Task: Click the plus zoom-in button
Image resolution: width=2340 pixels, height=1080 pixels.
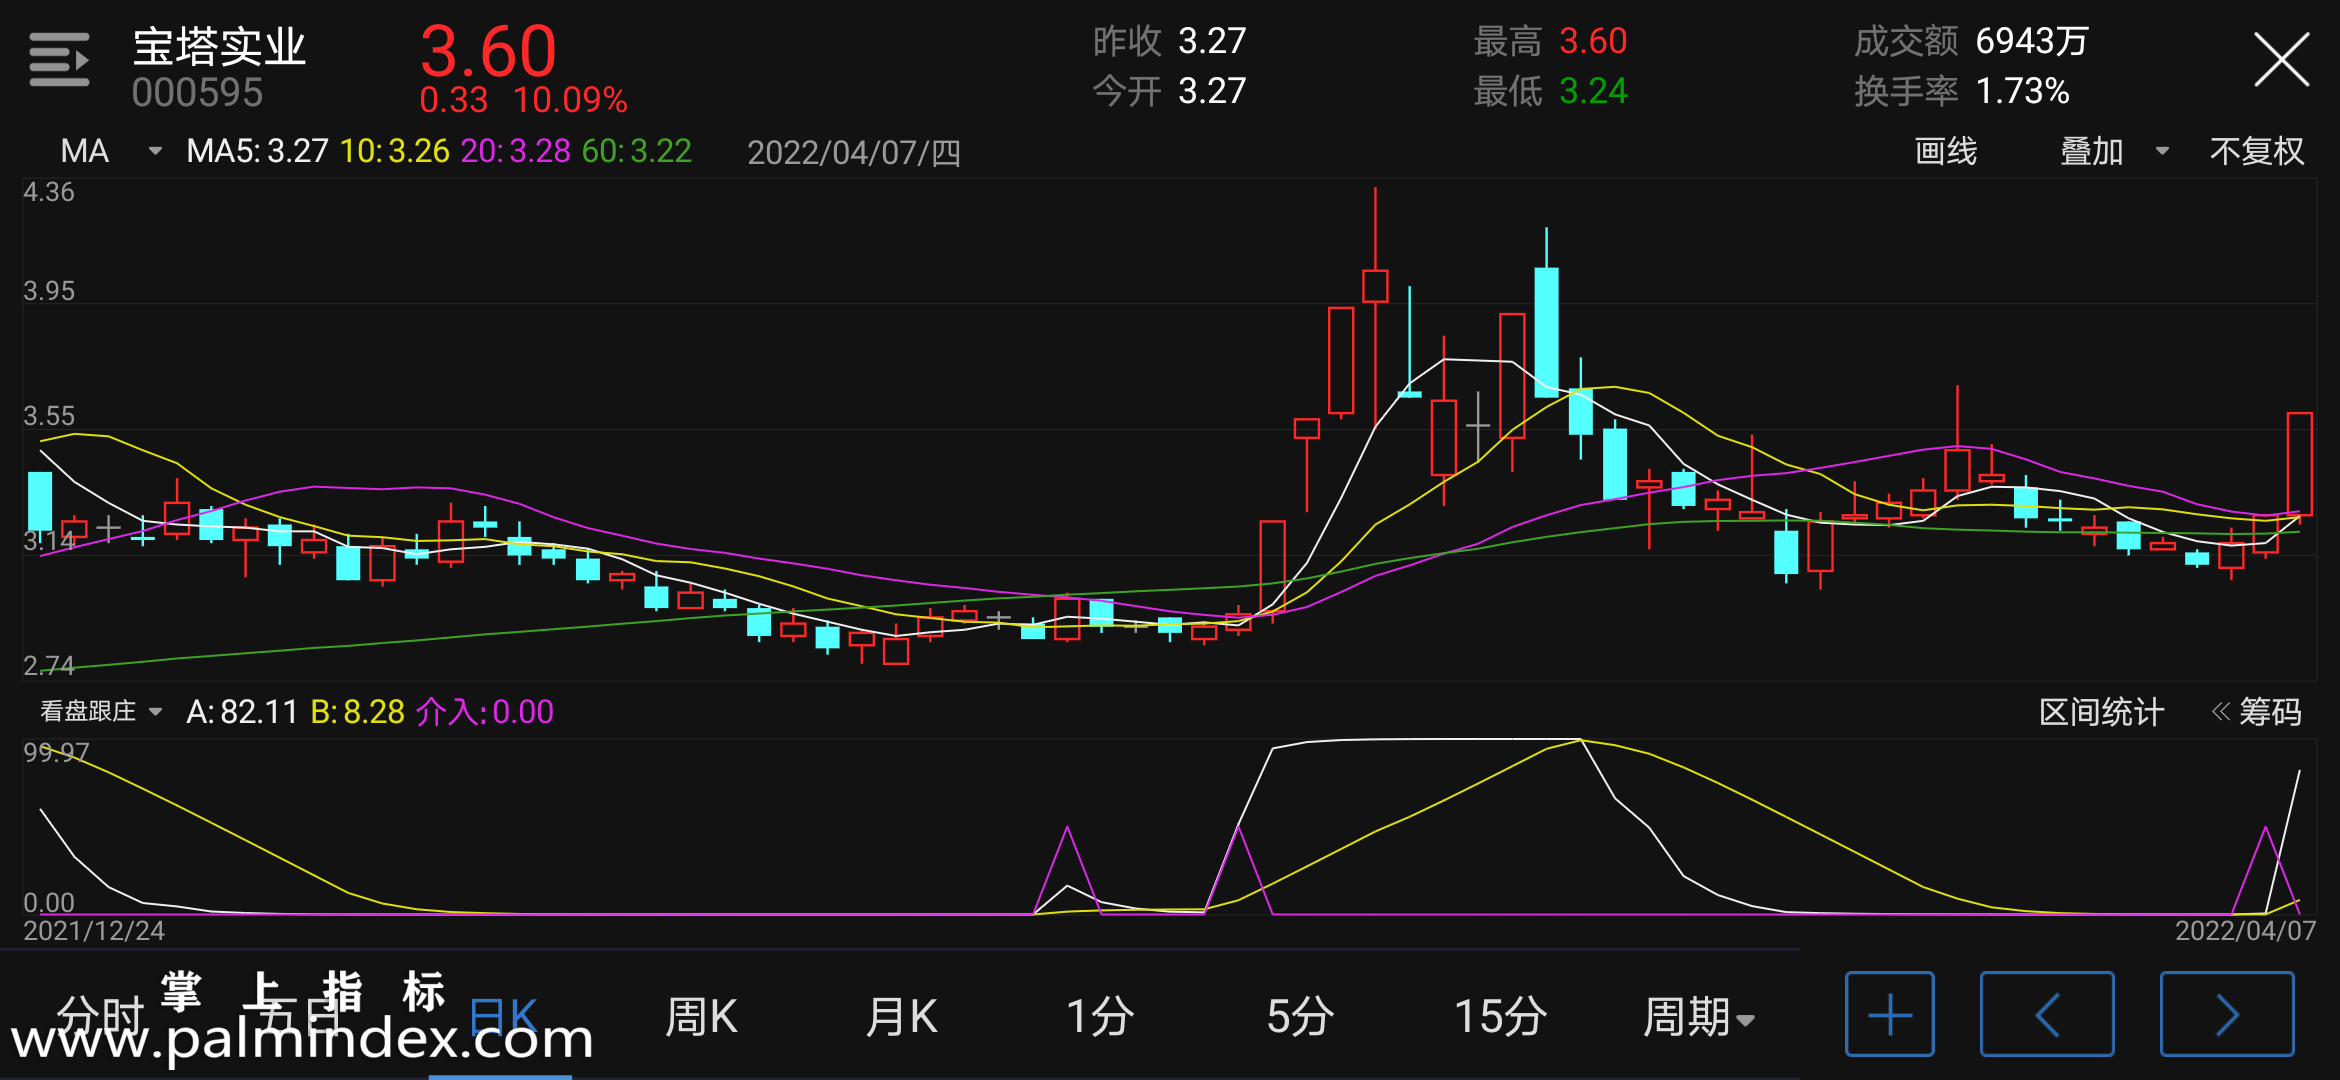Action: 1889,1014
